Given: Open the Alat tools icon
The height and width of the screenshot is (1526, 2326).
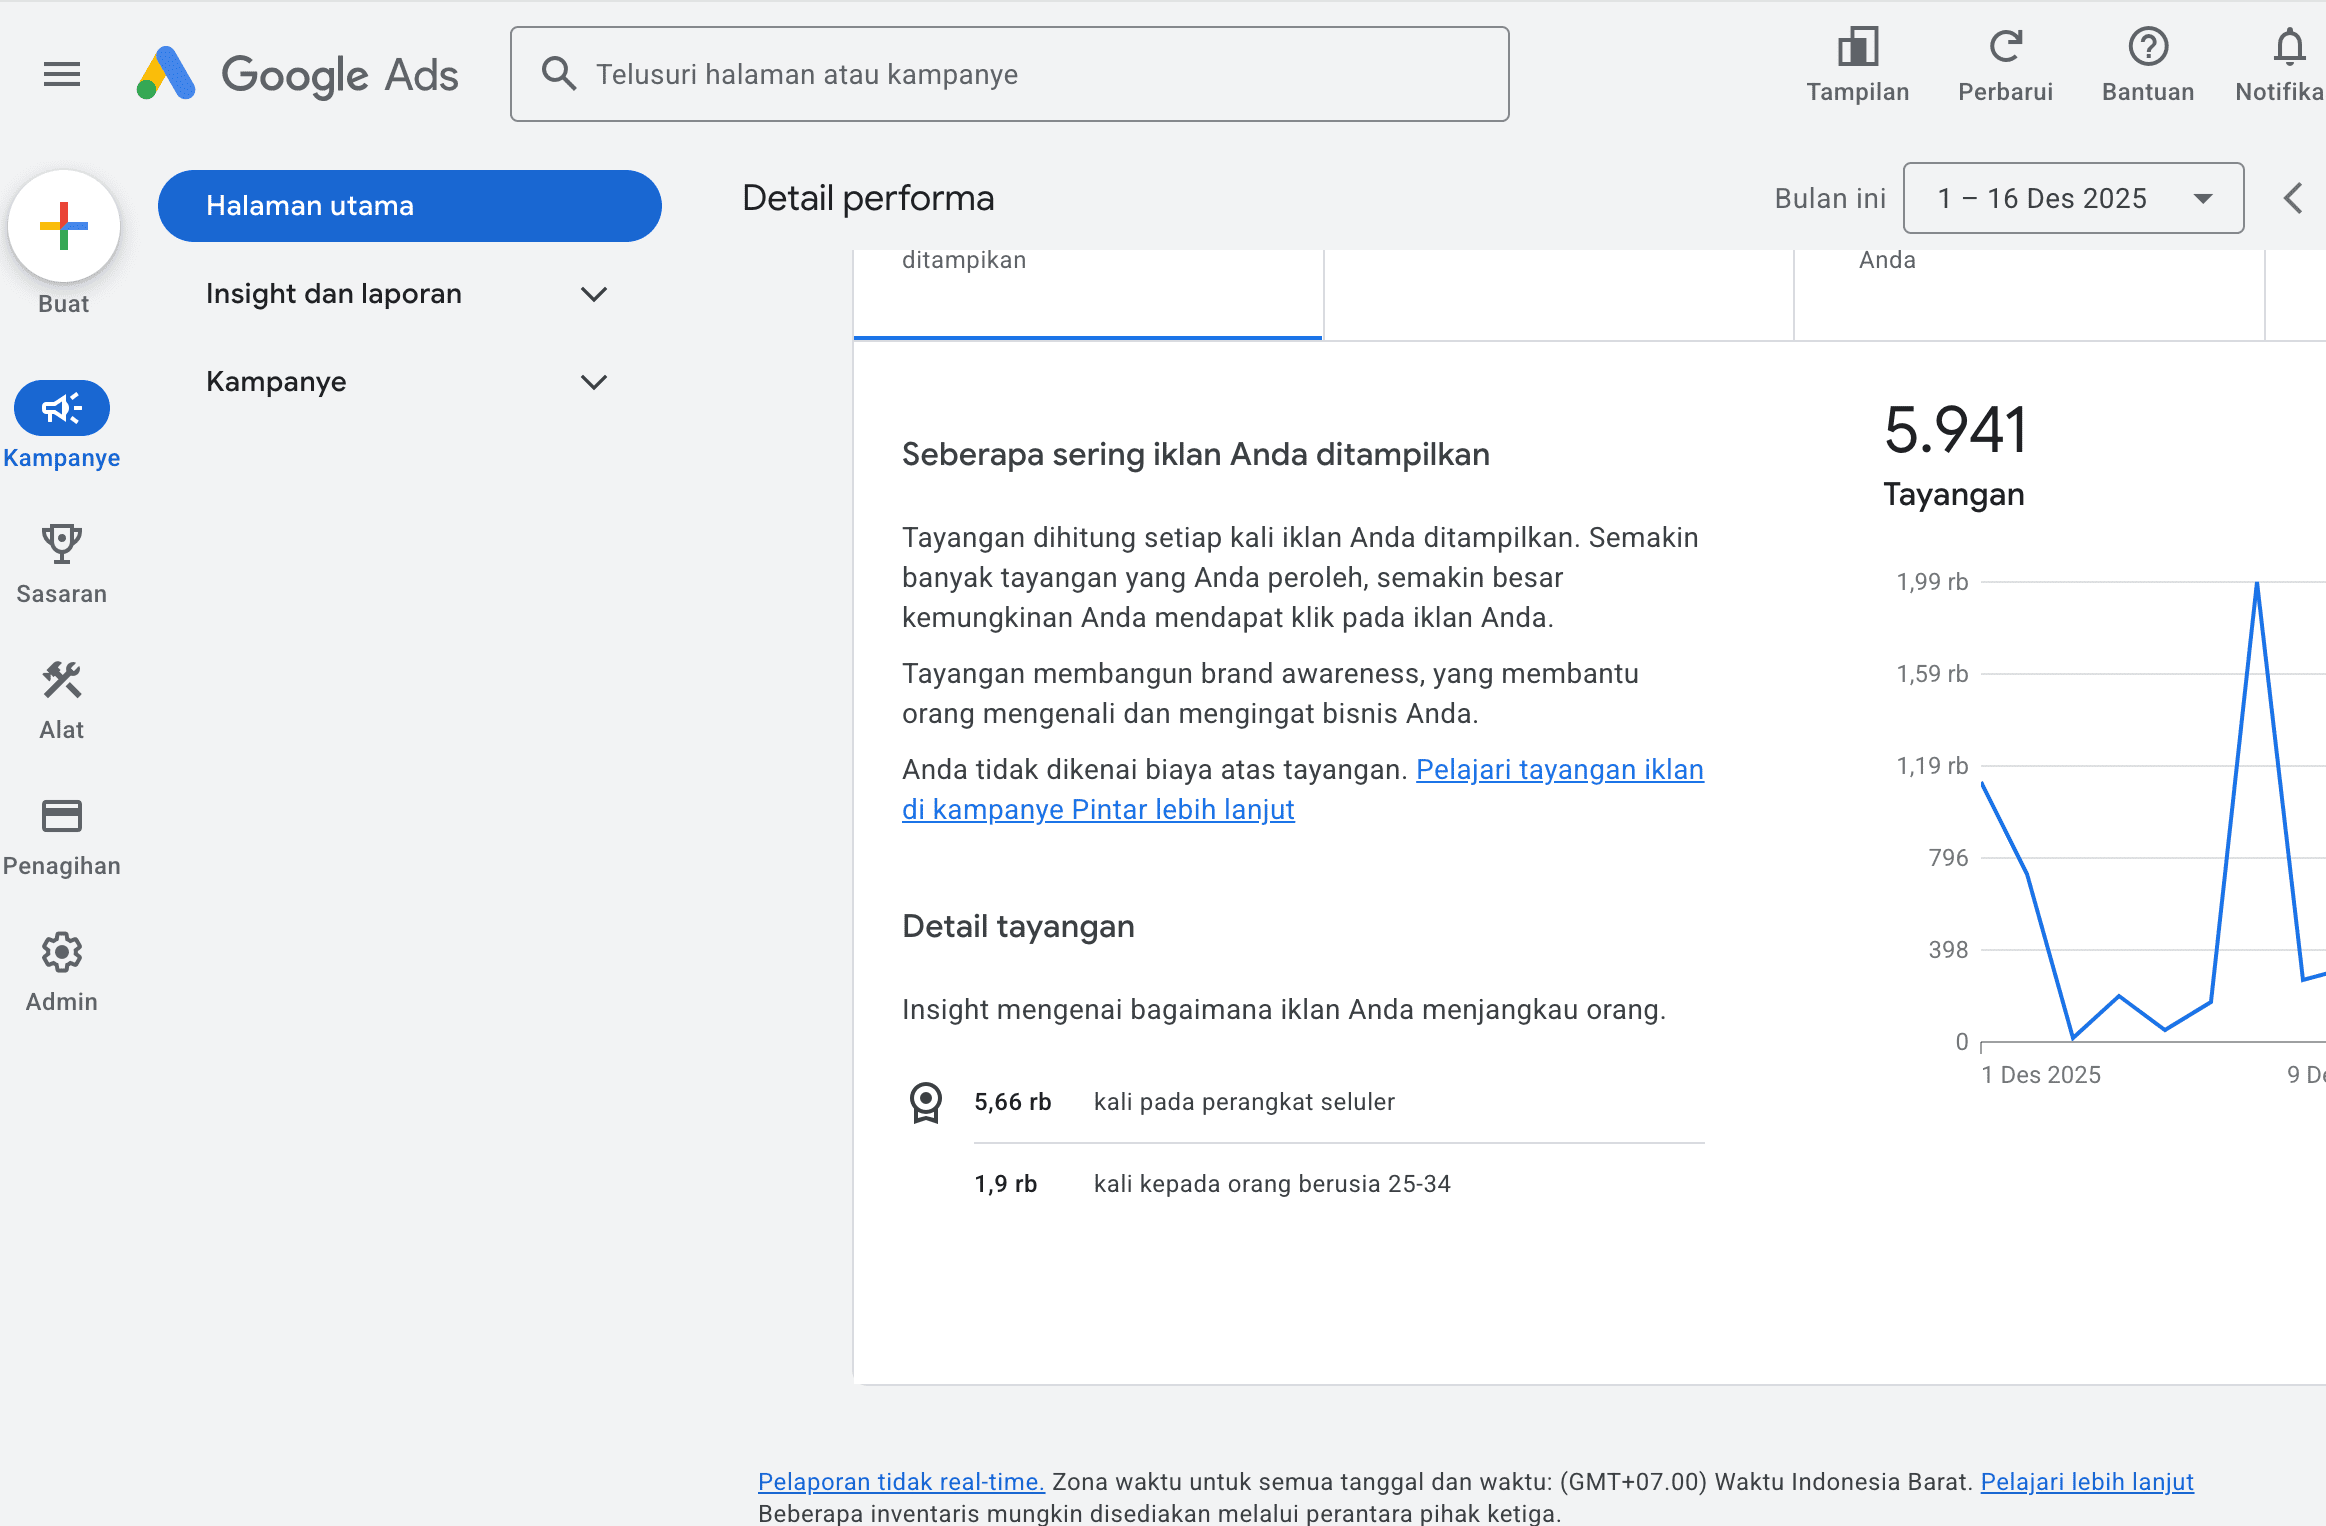Looking at the screenshot, I should click(62, 681).
